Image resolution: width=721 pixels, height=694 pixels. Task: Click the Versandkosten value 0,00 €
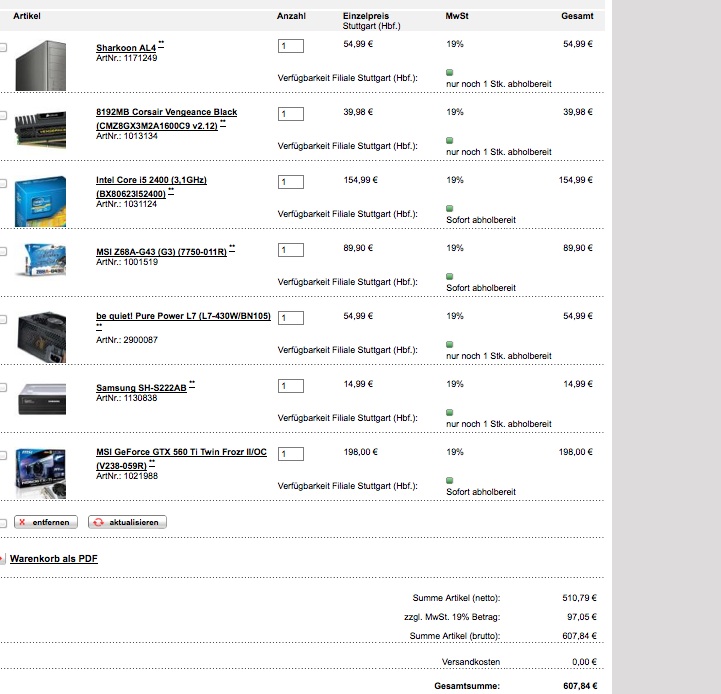click(584, 662)
